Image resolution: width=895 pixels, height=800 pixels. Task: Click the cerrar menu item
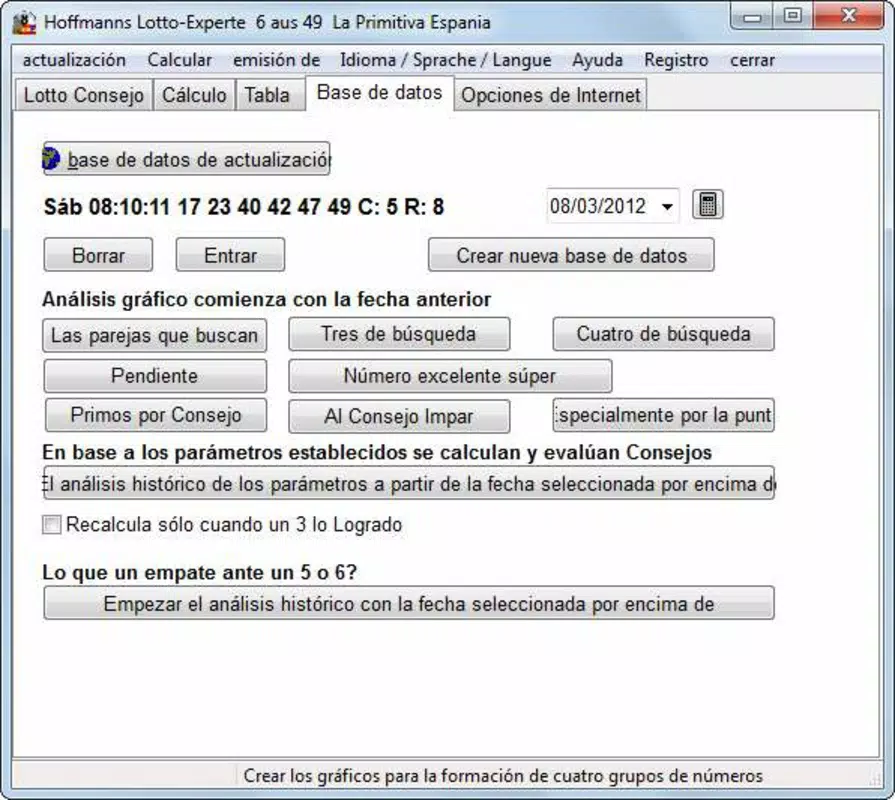pos(752,60)
